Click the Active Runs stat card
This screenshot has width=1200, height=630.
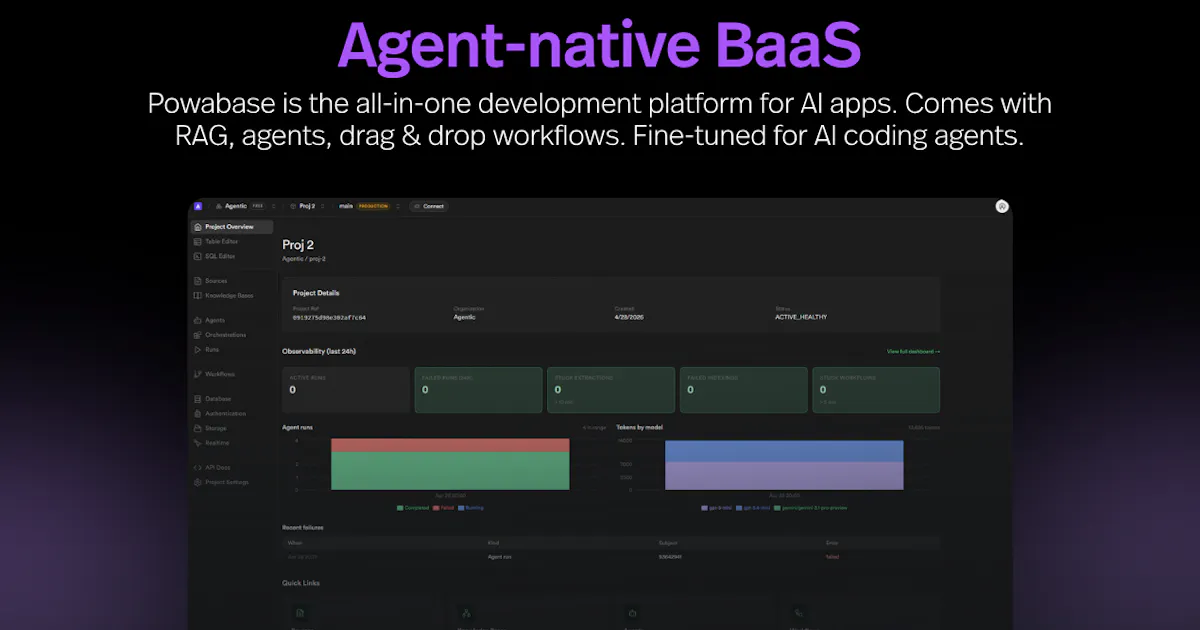[x=346, y=390]
